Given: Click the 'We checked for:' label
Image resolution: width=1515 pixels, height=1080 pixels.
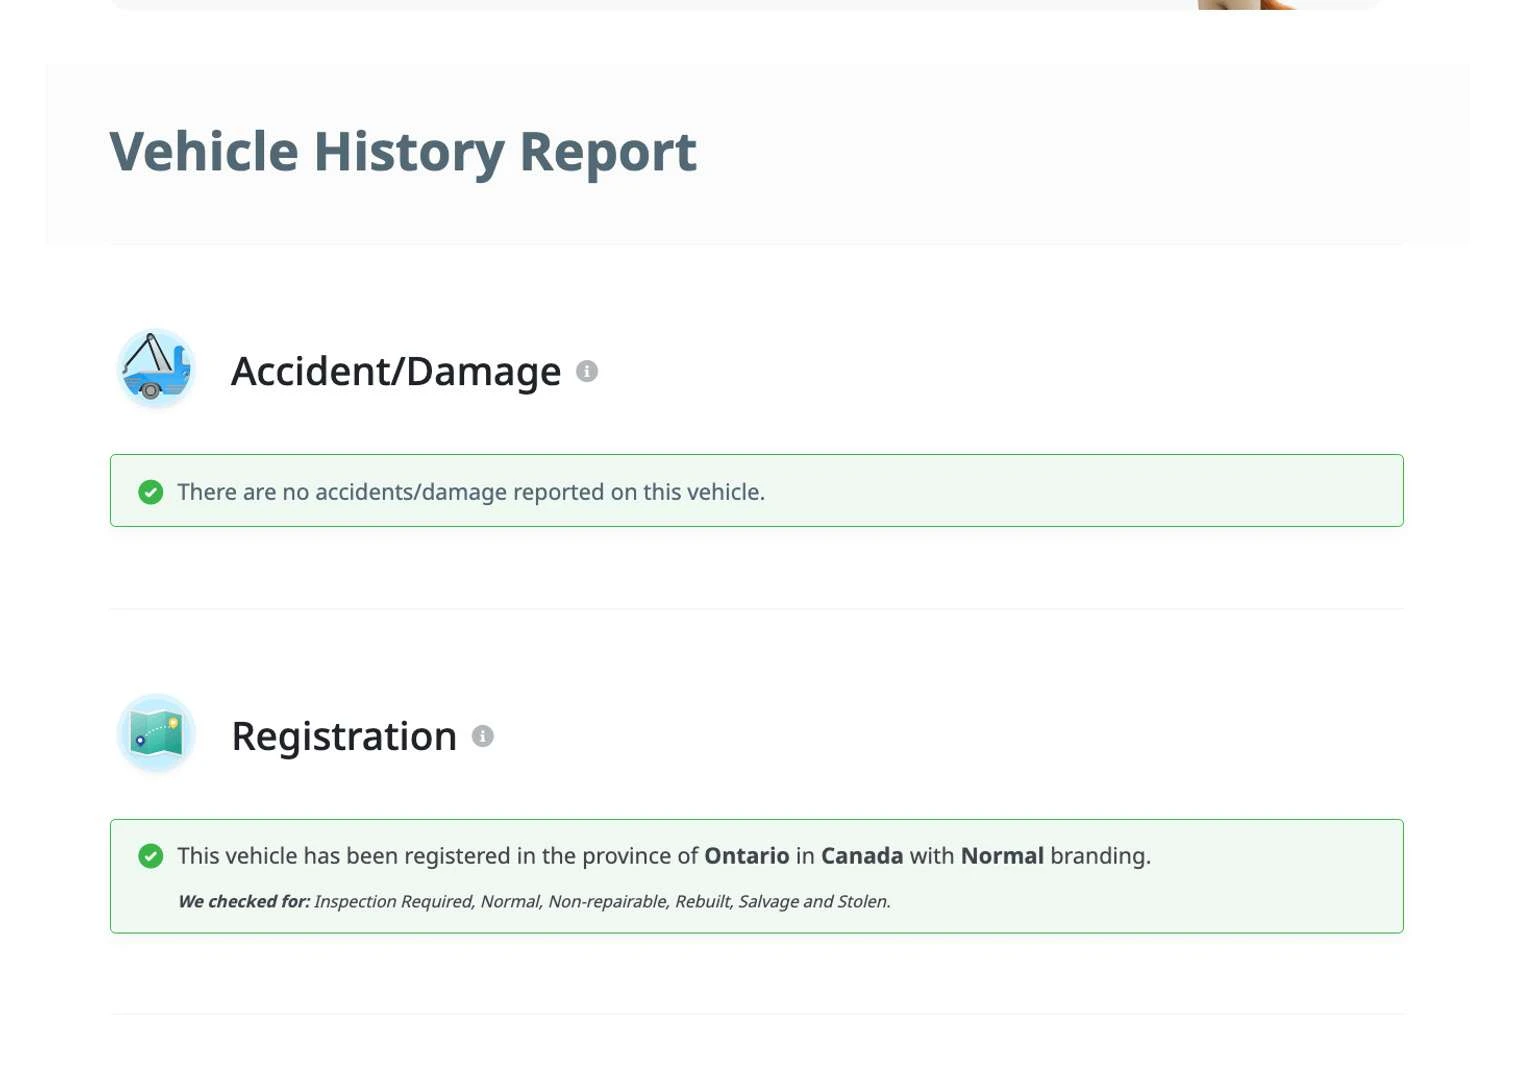Looking at the screenshot, I should (x=244, y=901).
